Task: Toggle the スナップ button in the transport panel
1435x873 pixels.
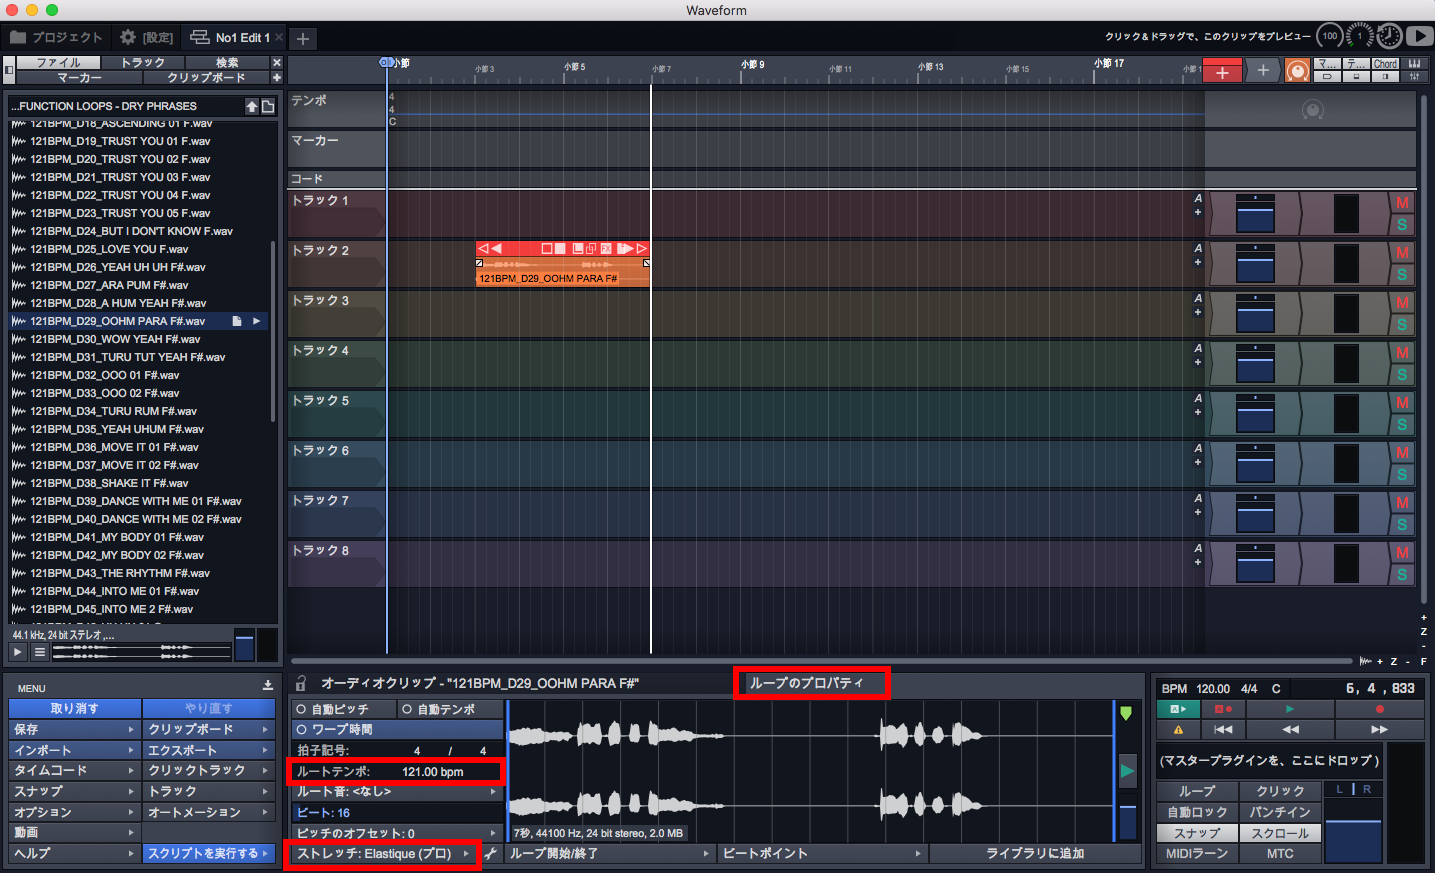Action: click(1197, 833)
